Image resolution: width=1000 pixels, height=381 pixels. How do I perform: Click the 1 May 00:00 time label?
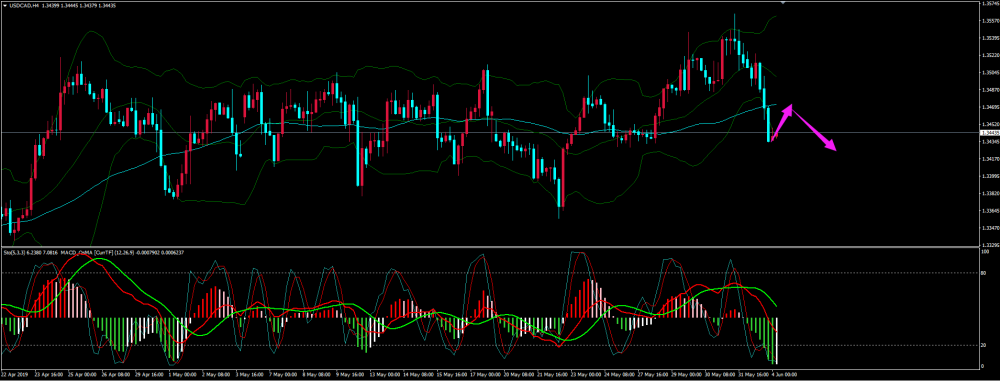click(182, 375)
